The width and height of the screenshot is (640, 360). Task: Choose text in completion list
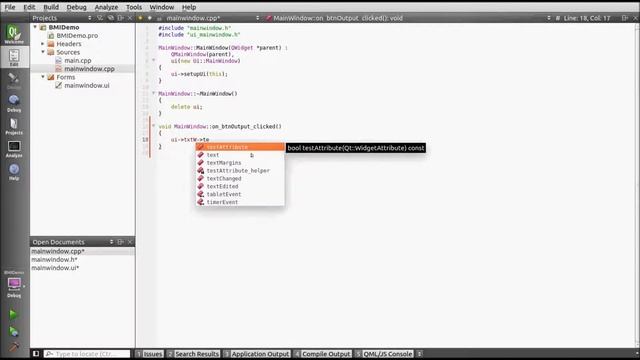pyautogui.click(x=240, y=155)
